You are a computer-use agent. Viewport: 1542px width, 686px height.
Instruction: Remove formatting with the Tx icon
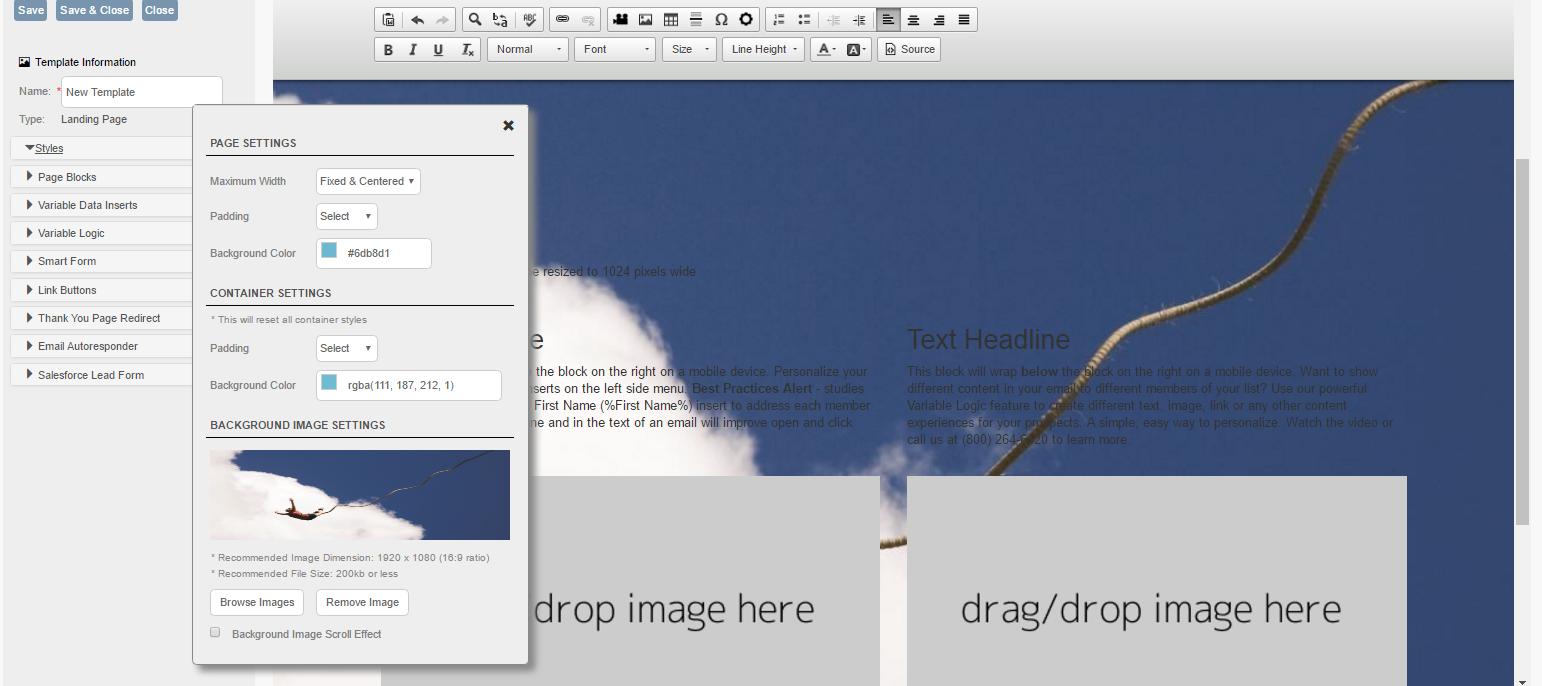coord(467,49)
